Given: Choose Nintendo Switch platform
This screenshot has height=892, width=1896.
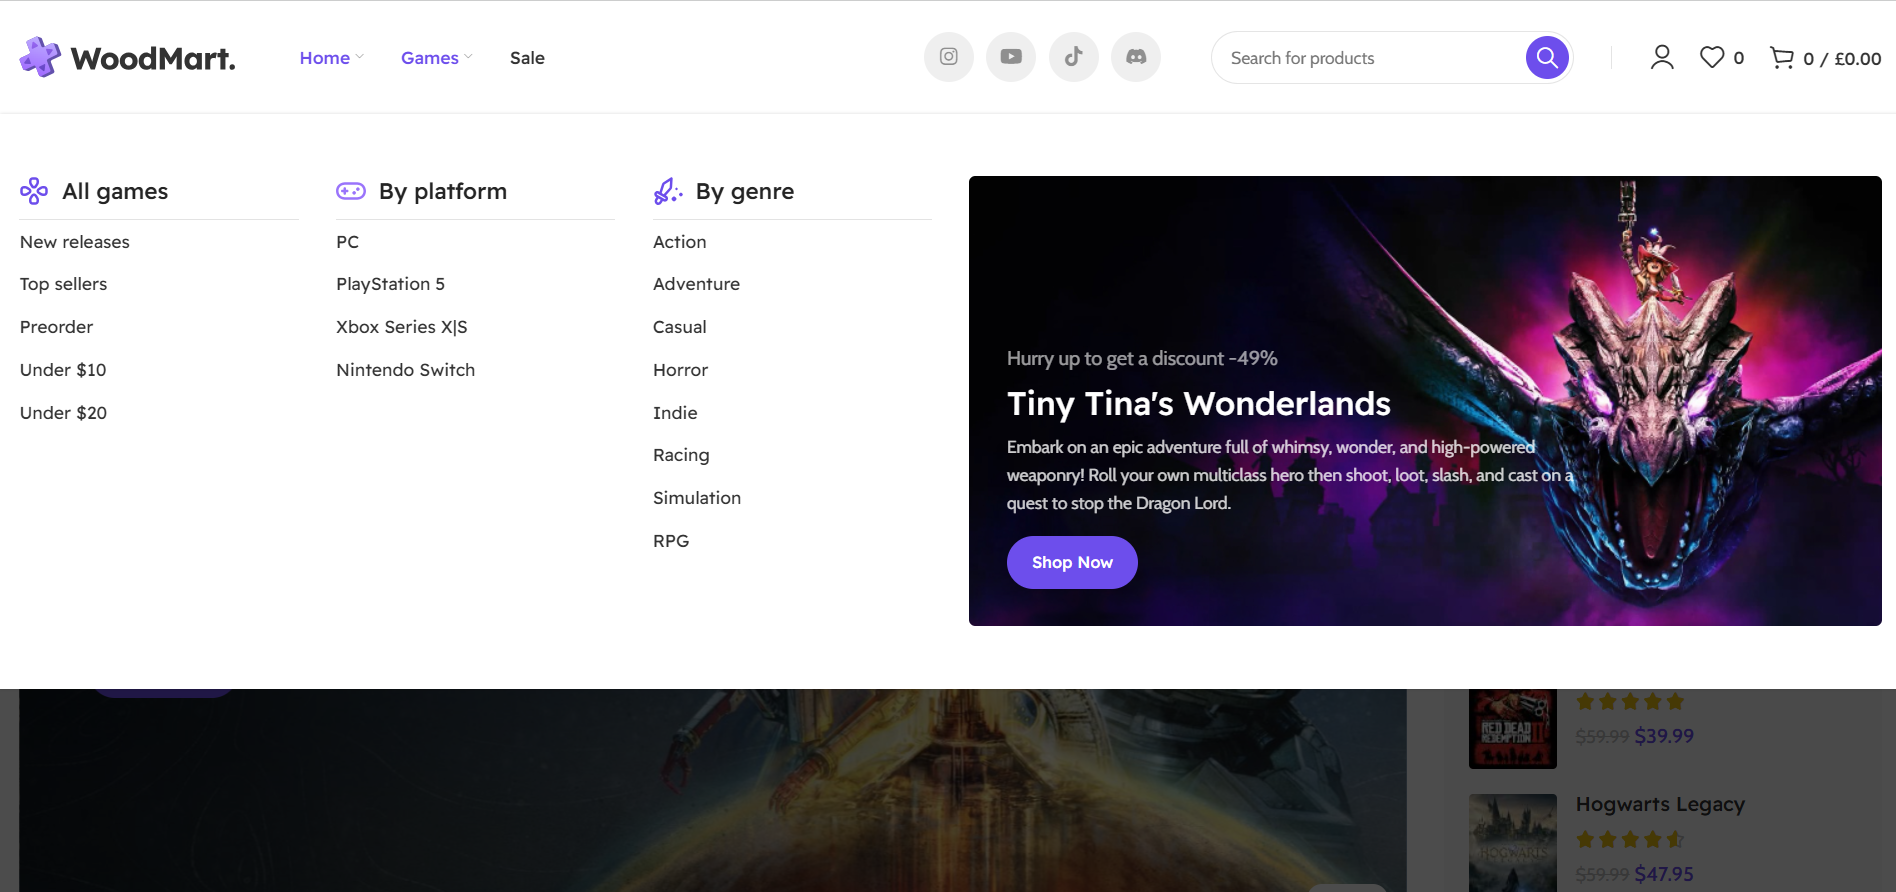Looking at the screenshot, I should coord(405,370).
